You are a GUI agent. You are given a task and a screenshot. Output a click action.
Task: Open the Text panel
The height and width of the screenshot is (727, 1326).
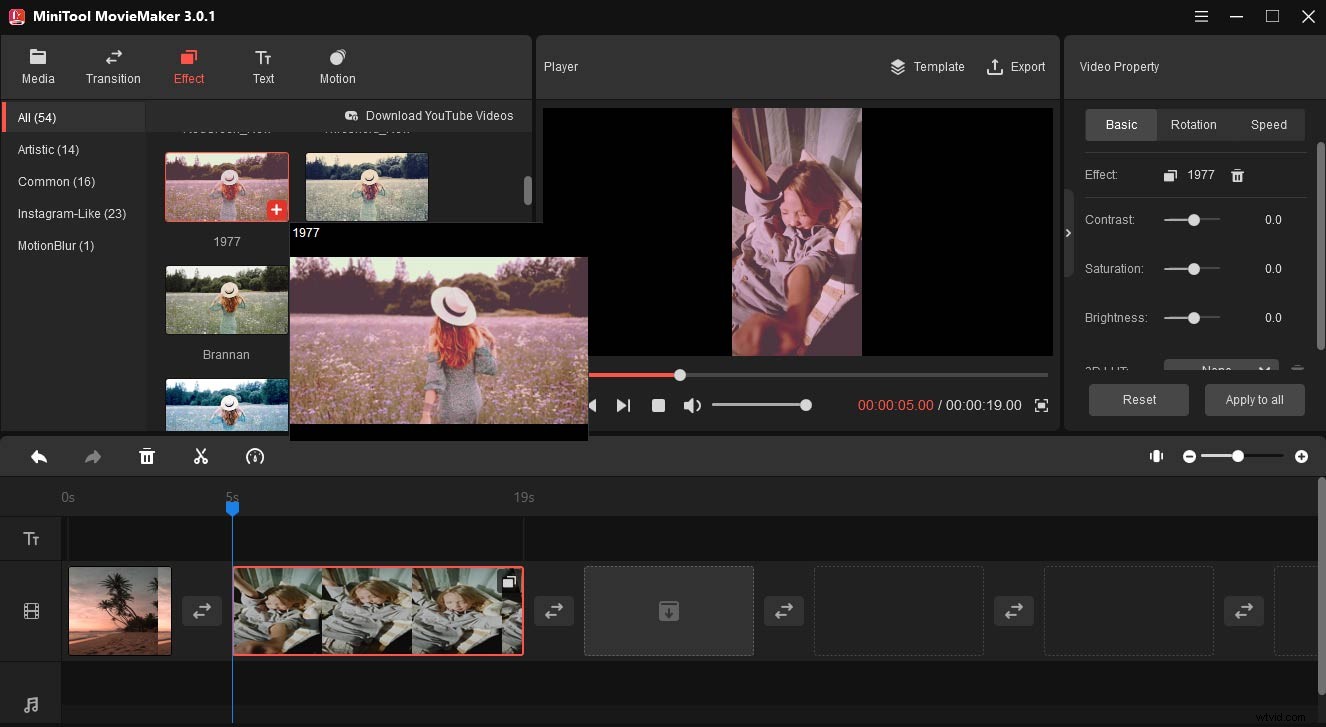click(263, 66)
